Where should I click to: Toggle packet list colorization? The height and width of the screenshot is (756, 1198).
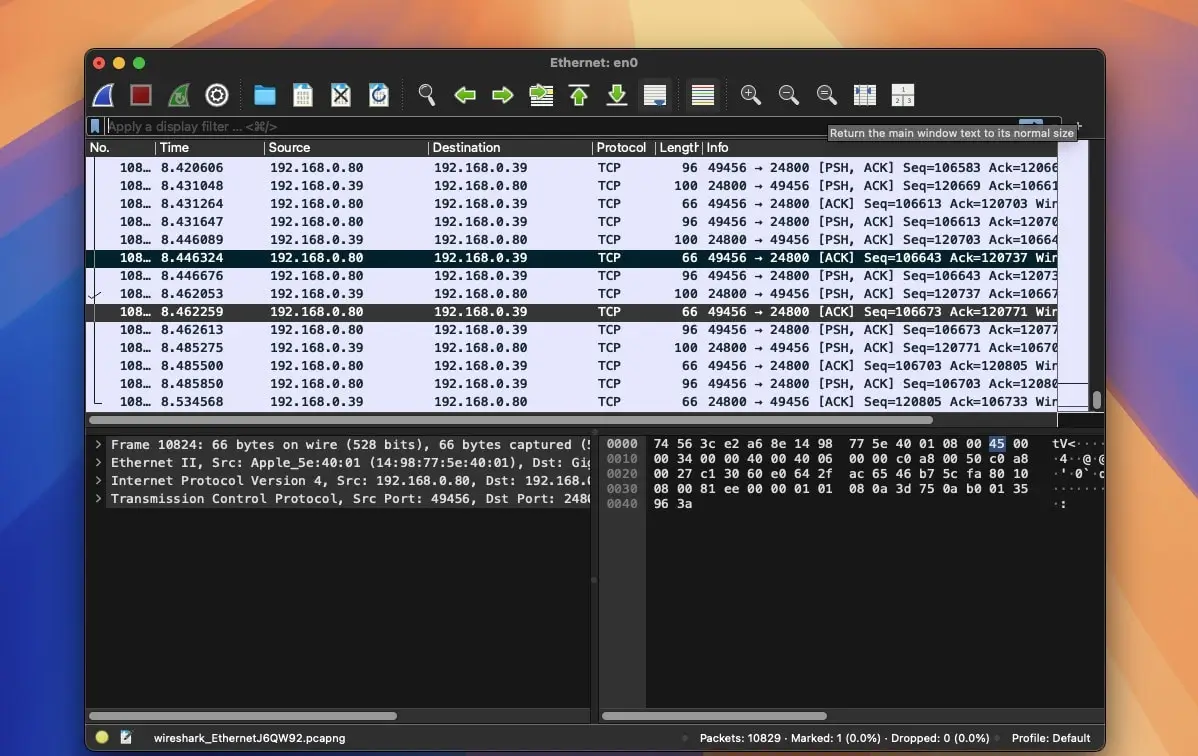click(x=702, y=96)
